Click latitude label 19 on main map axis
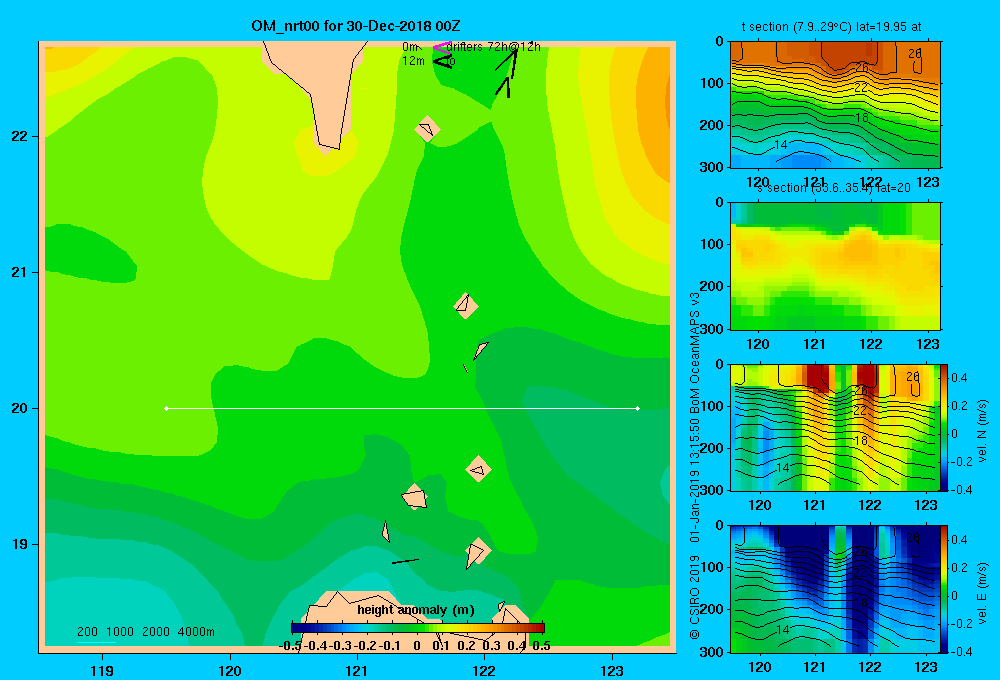1000x680 pixels. click(x=20, y=544)
